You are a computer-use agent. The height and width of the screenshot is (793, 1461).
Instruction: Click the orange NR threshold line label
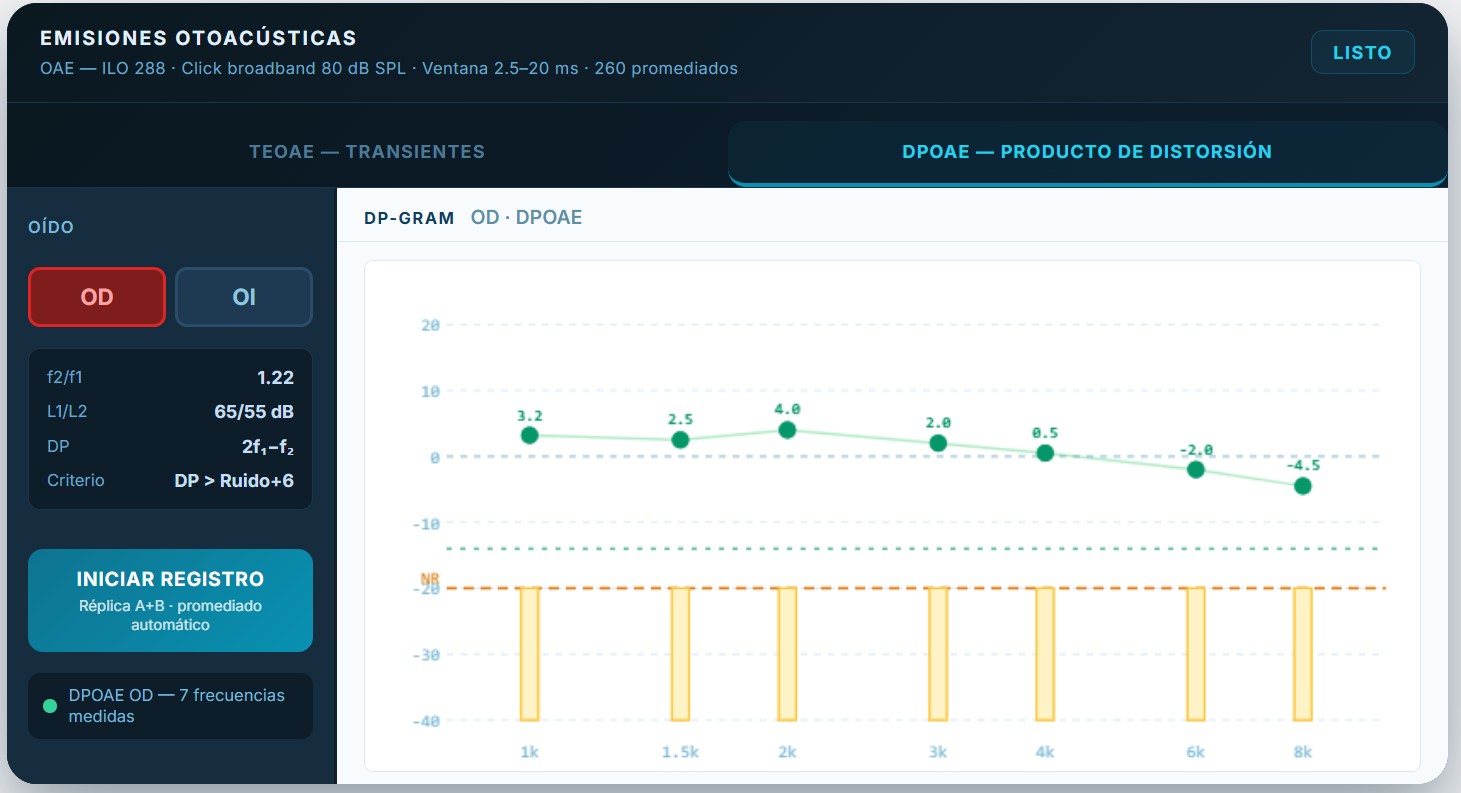[x=430, y=579]
